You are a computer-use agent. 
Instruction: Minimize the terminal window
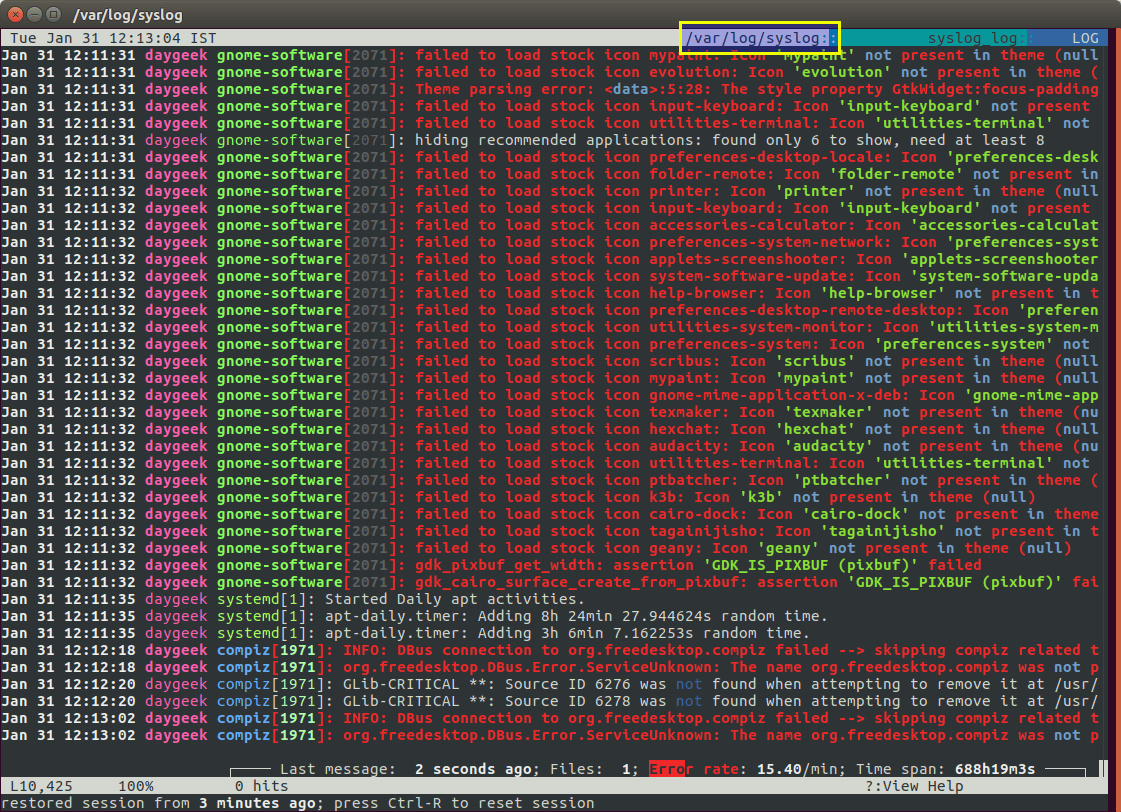coord(32,14)
